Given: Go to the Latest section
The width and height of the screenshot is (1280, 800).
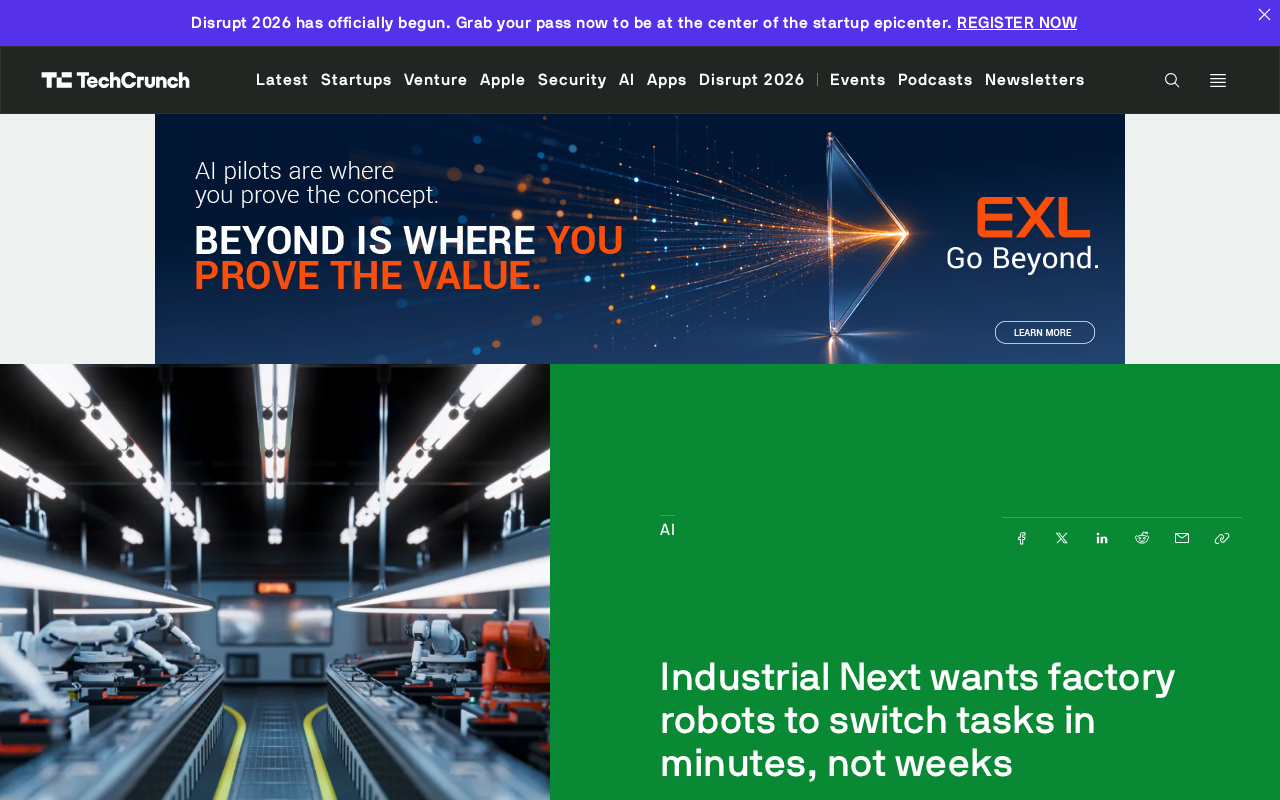Looking at the screenshot, I should [x=282, y=80].
